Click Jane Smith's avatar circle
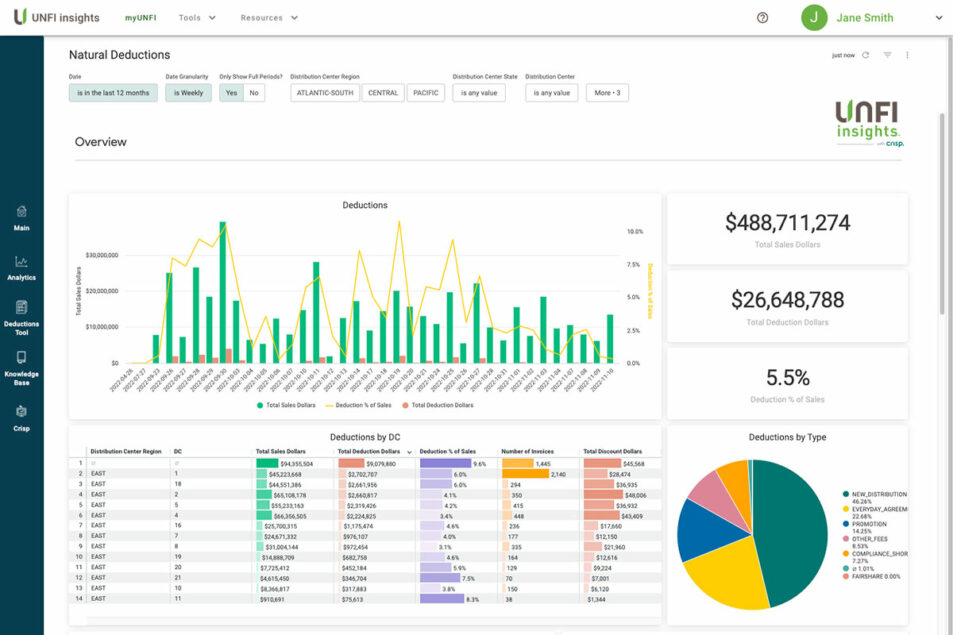 click(814, 18)
